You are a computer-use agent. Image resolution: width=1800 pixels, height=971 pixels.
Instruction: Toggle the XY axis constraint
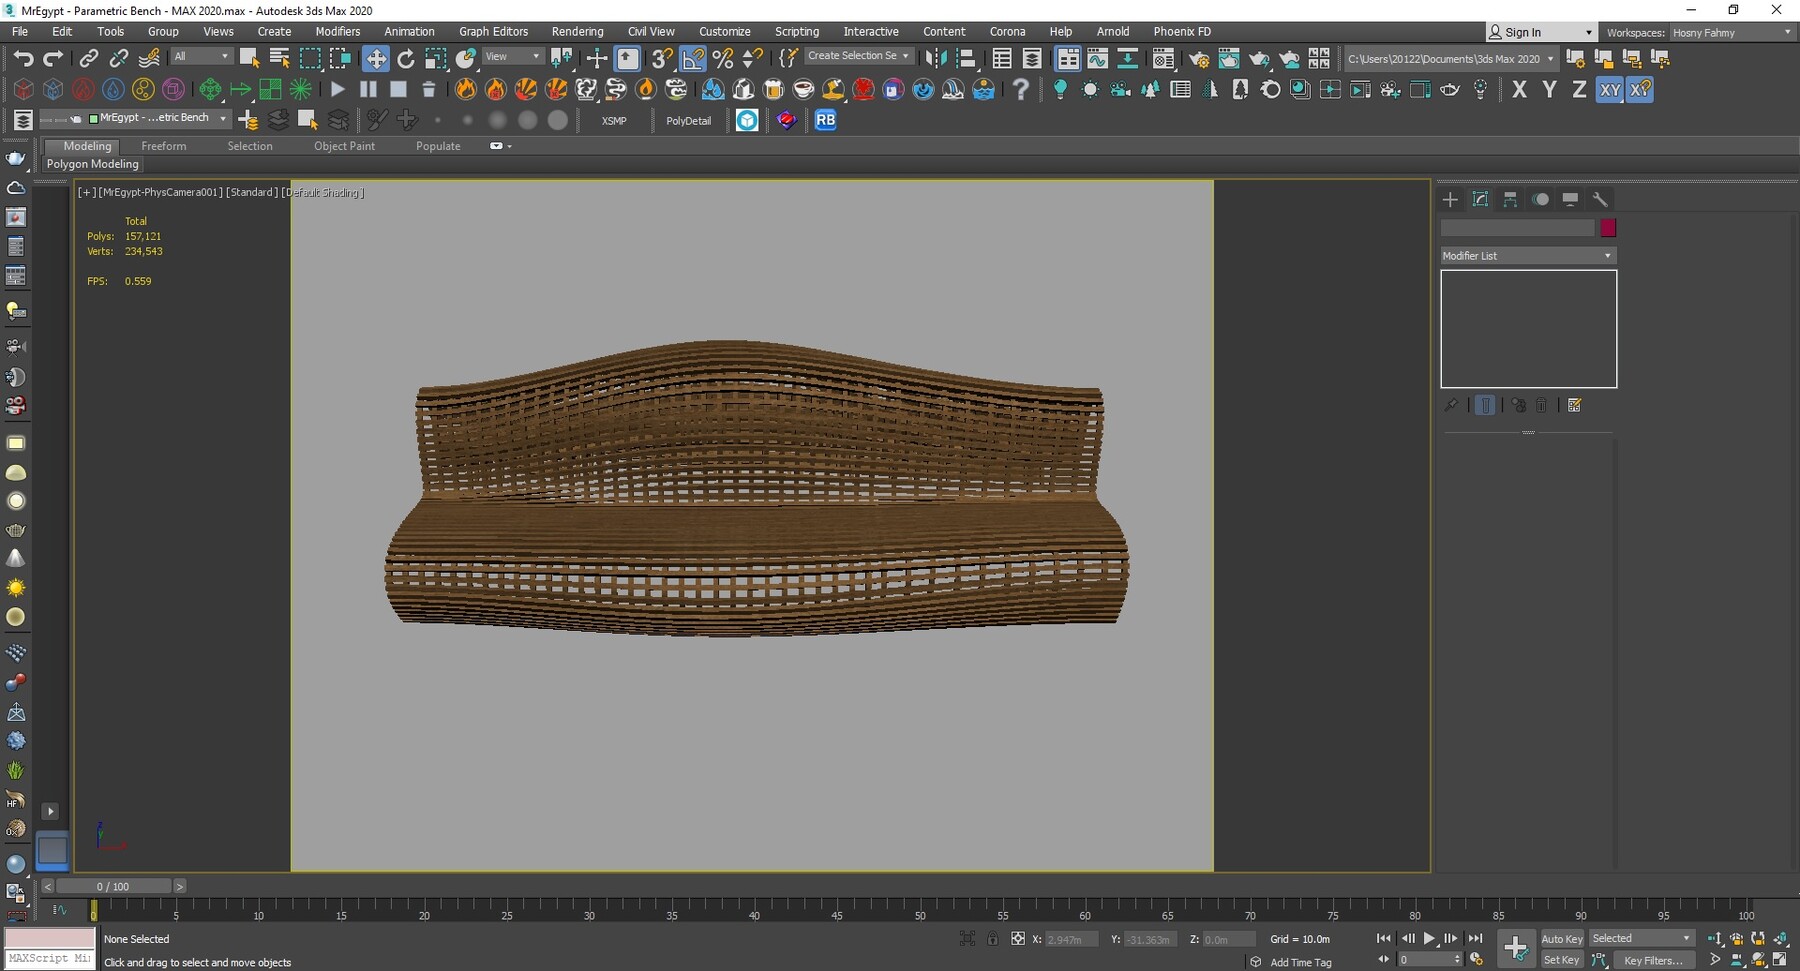[1611, 90]
